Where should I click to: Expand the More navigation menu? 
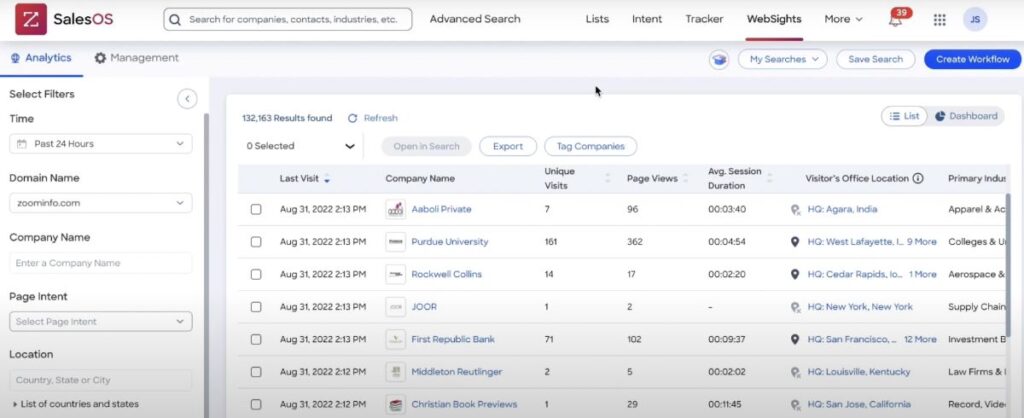pos(843,20)
